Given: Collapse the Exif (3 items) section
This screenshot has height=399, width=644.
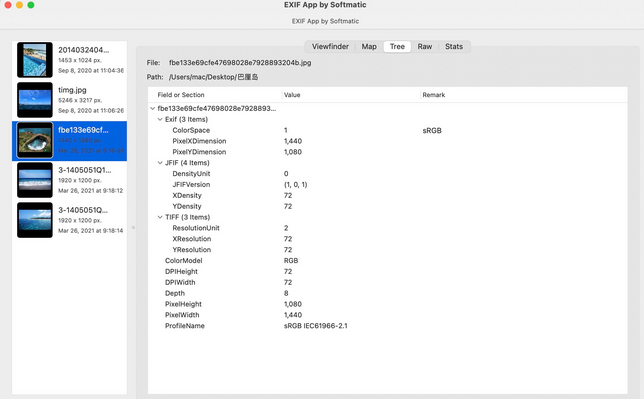Looking at the screenshot, I should (160, 119).
